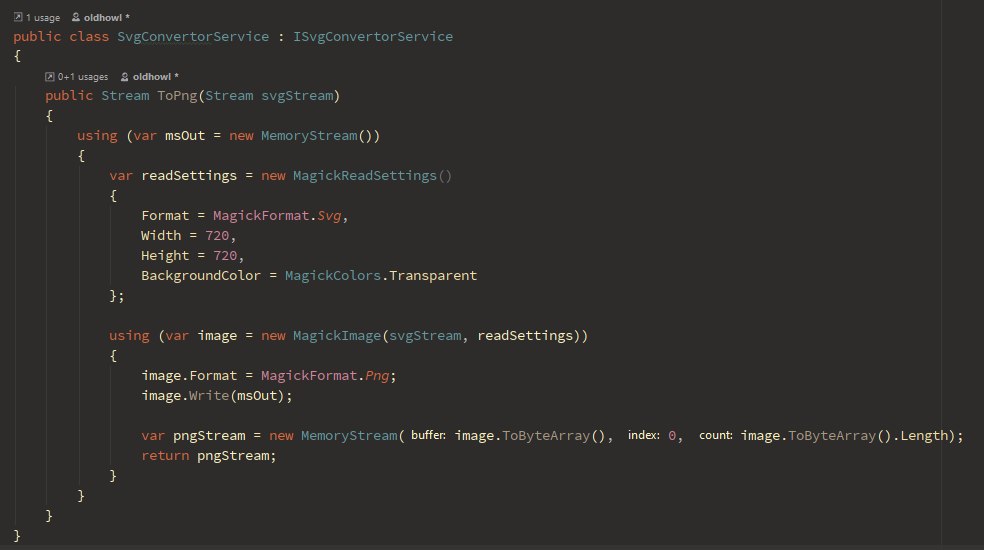Open class-level 'oldhowl *' author annotation

click(107, 18)
